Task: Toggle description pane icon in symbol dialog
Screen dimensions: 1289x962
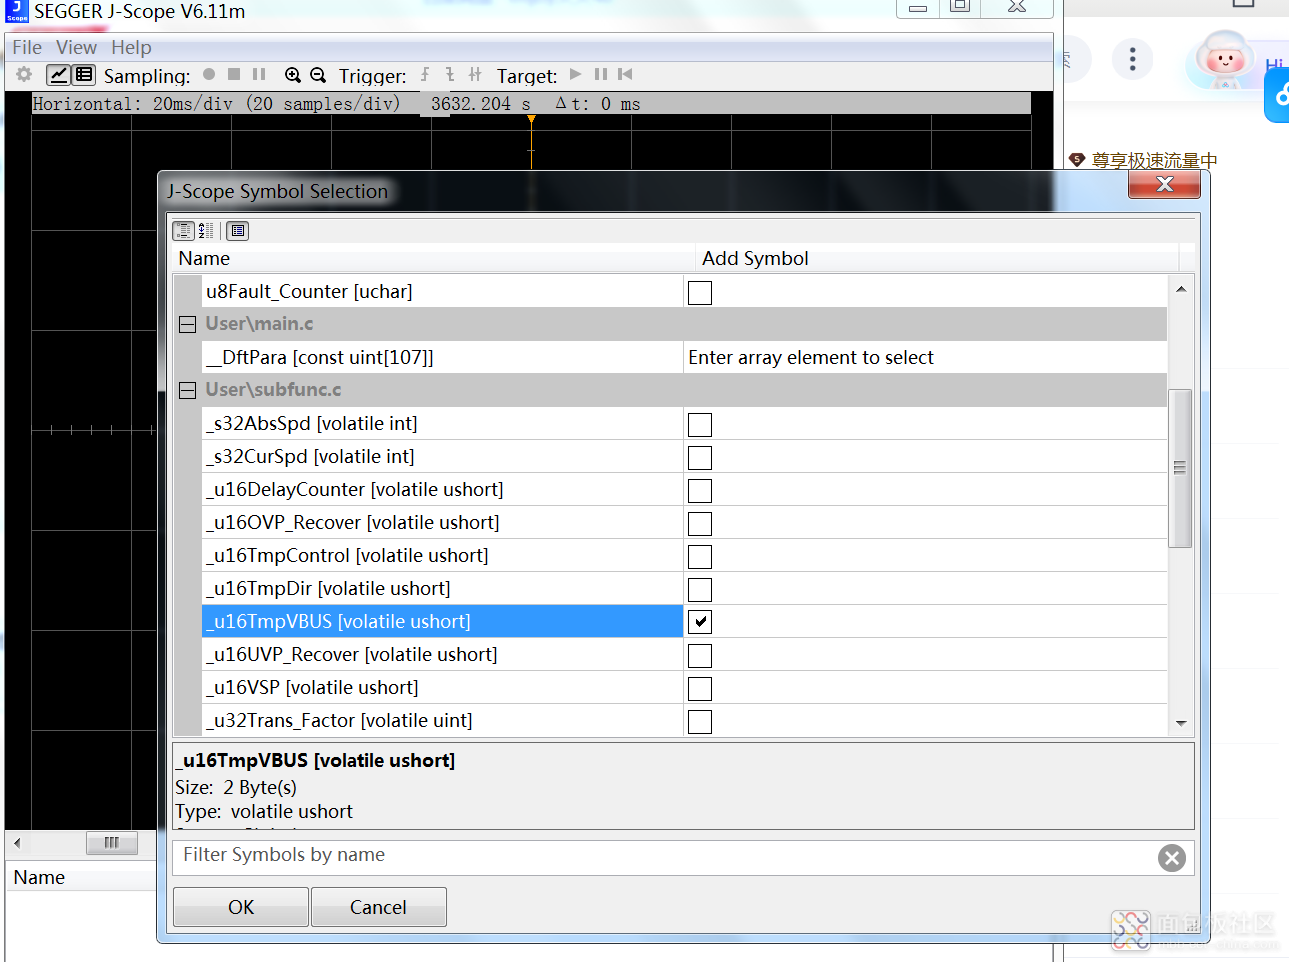Action: click(x=238, y=231)
